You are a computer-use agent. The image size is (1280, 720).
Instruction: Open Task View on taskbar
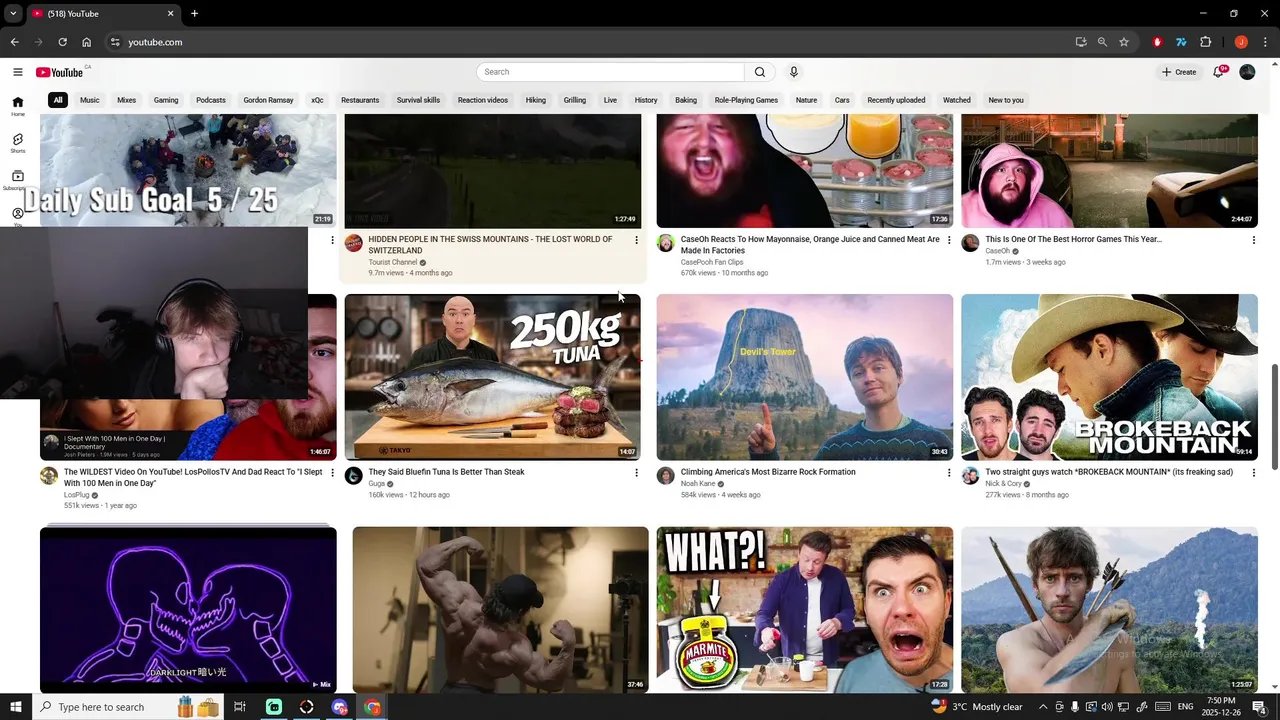240,707
